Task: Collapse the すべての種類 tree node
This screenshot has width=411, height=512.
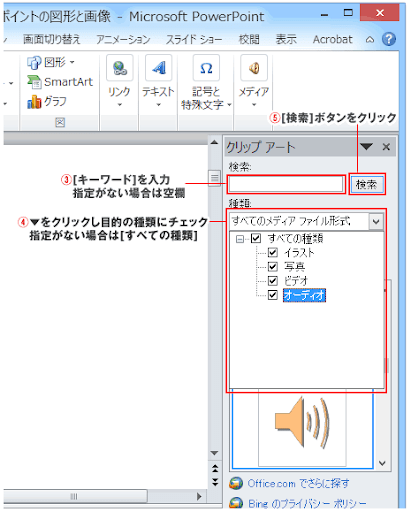Action: (x=240, y=239)
